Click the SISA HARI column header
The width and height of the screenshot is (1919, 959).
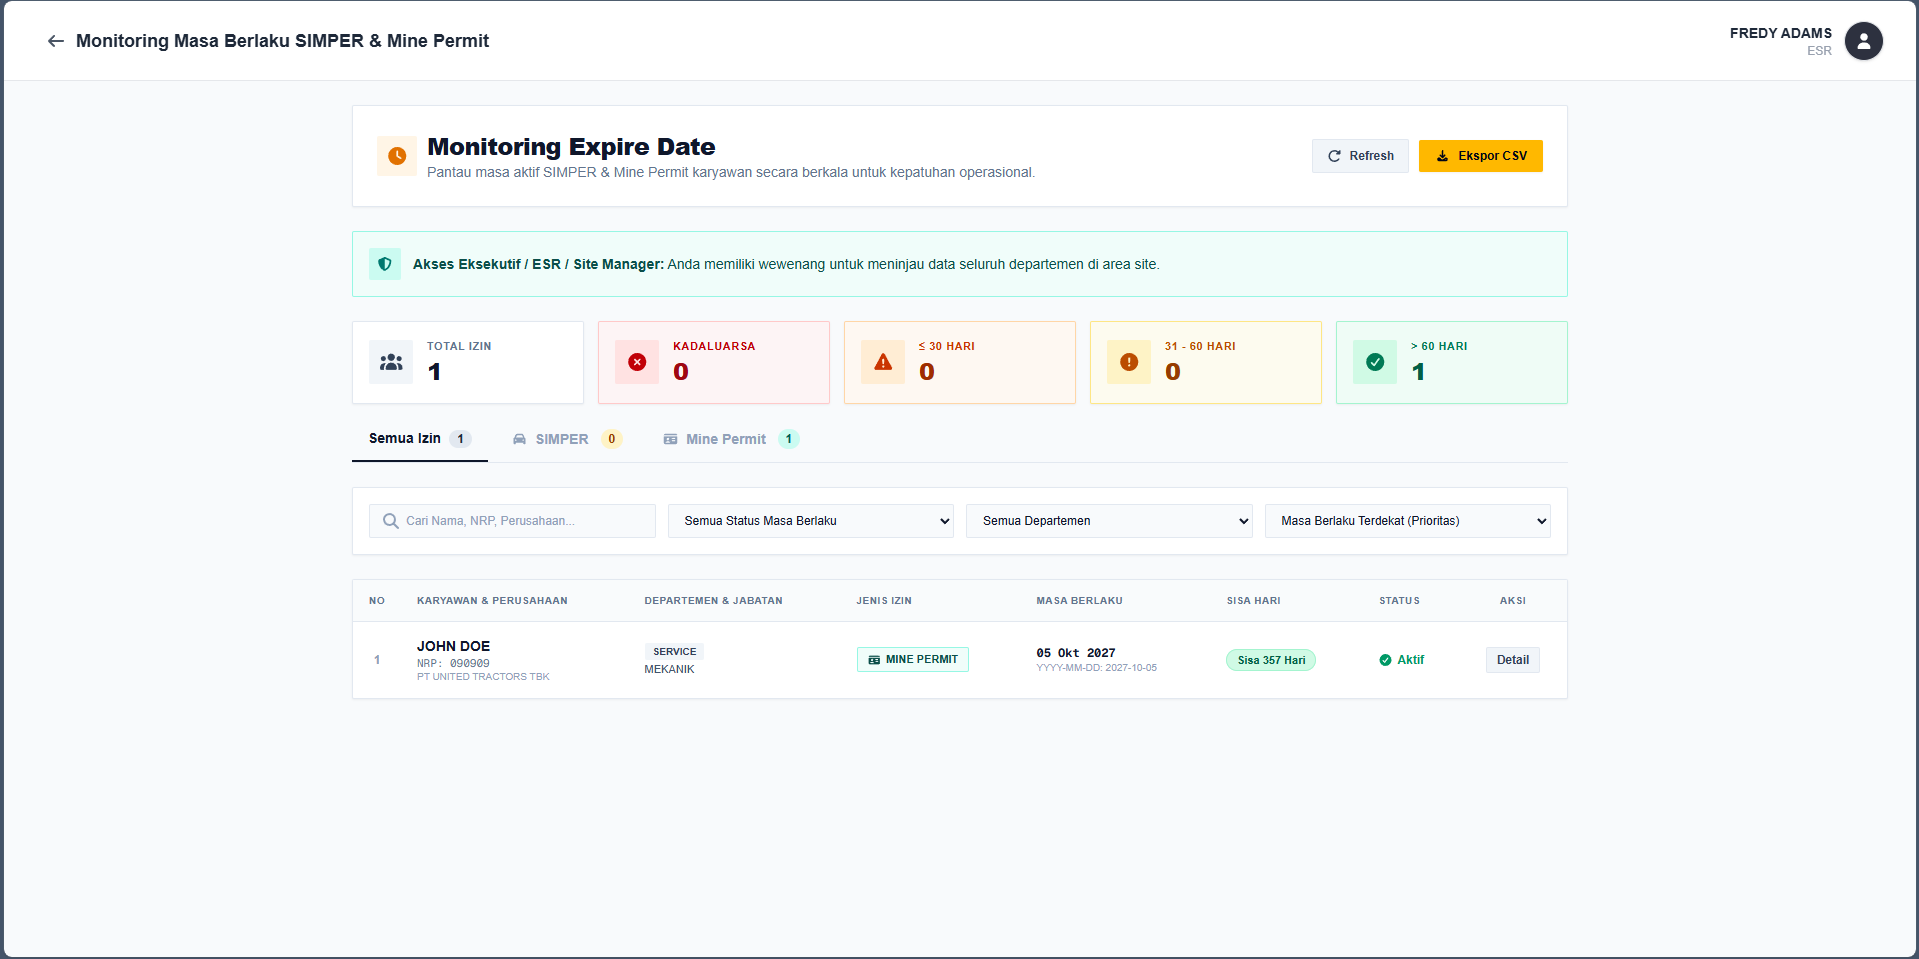(x=1254, y=601)
